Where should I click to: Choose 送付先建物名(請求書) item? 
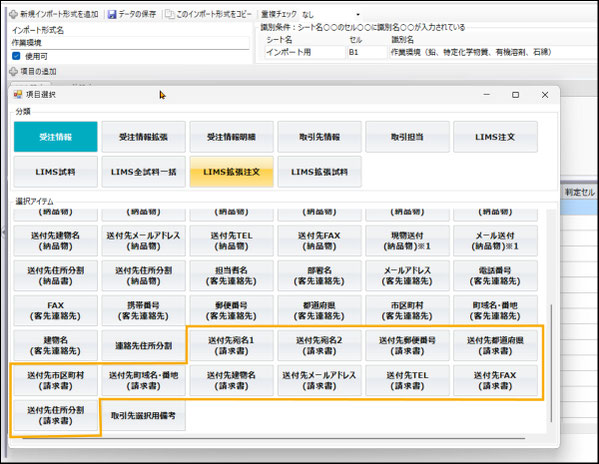pos(232,380)
